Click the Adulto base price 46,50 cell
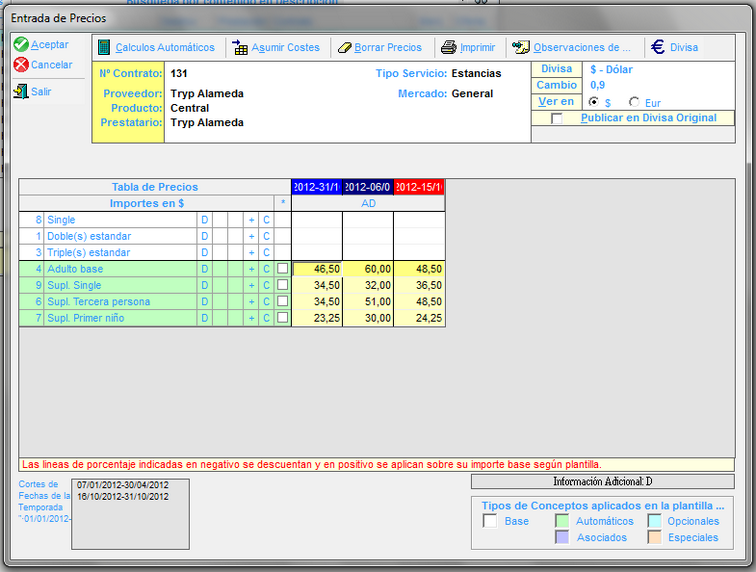Image resolution: width=756 pixels, height=572 pixels. click(x=317, y=269)
